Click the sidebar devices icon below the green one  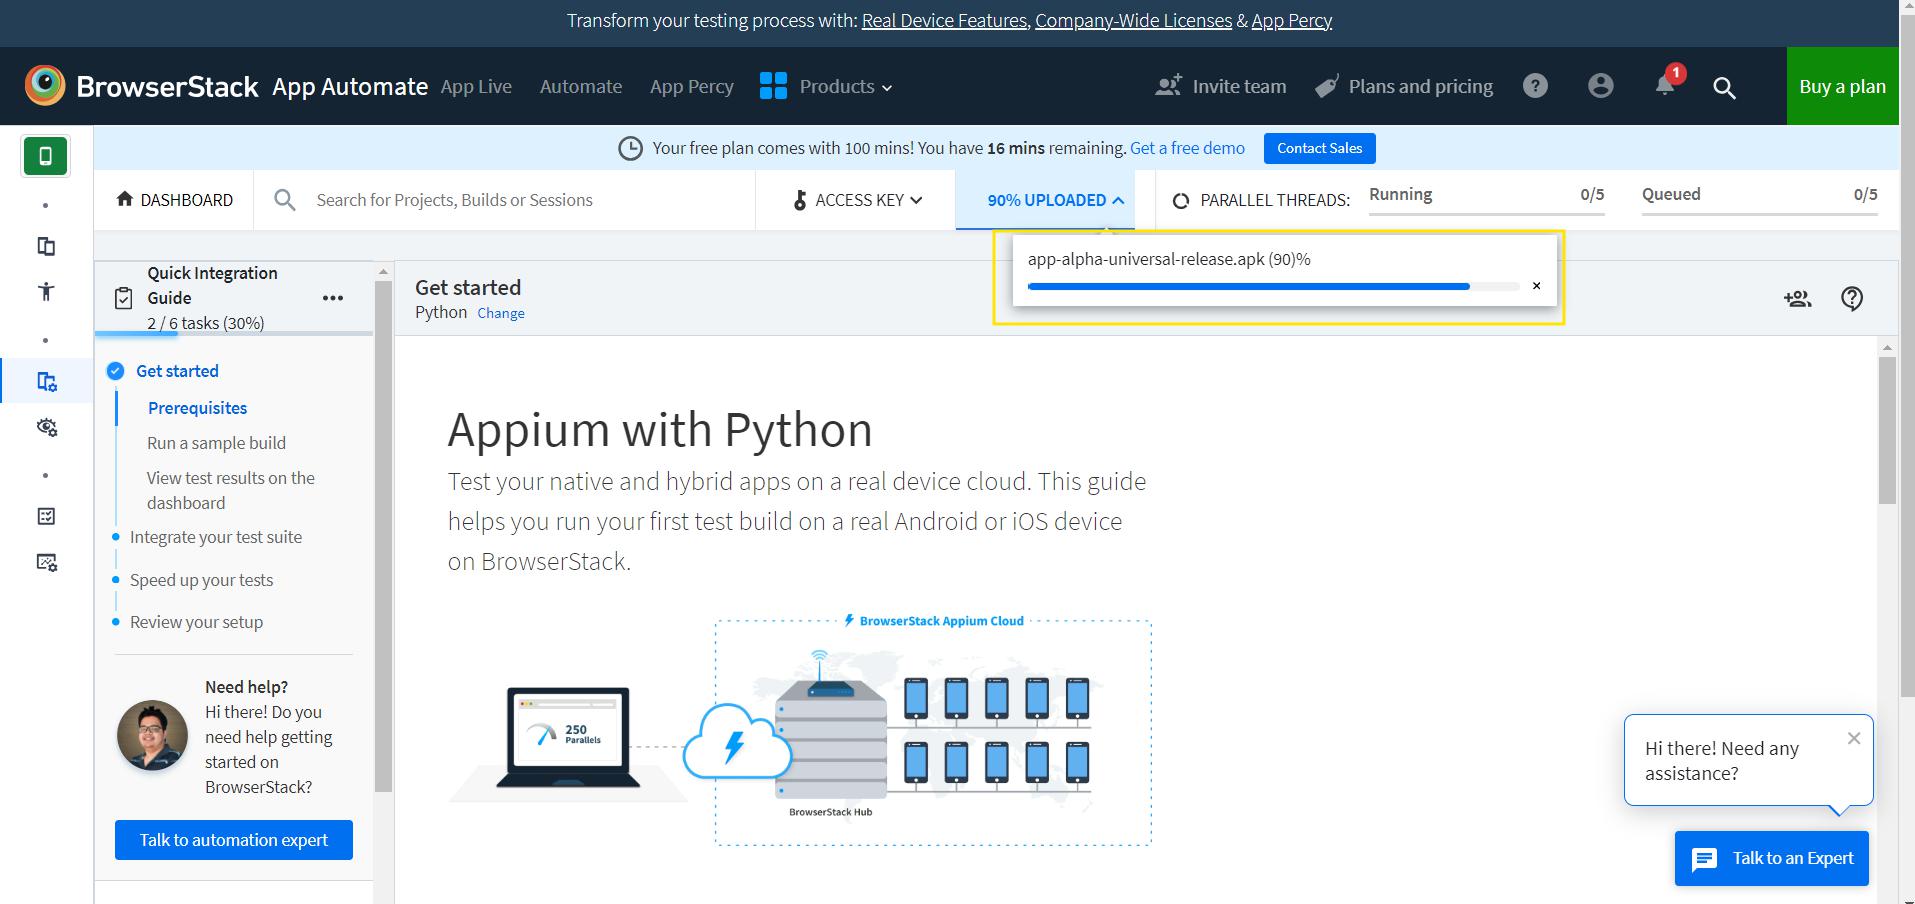46,246
